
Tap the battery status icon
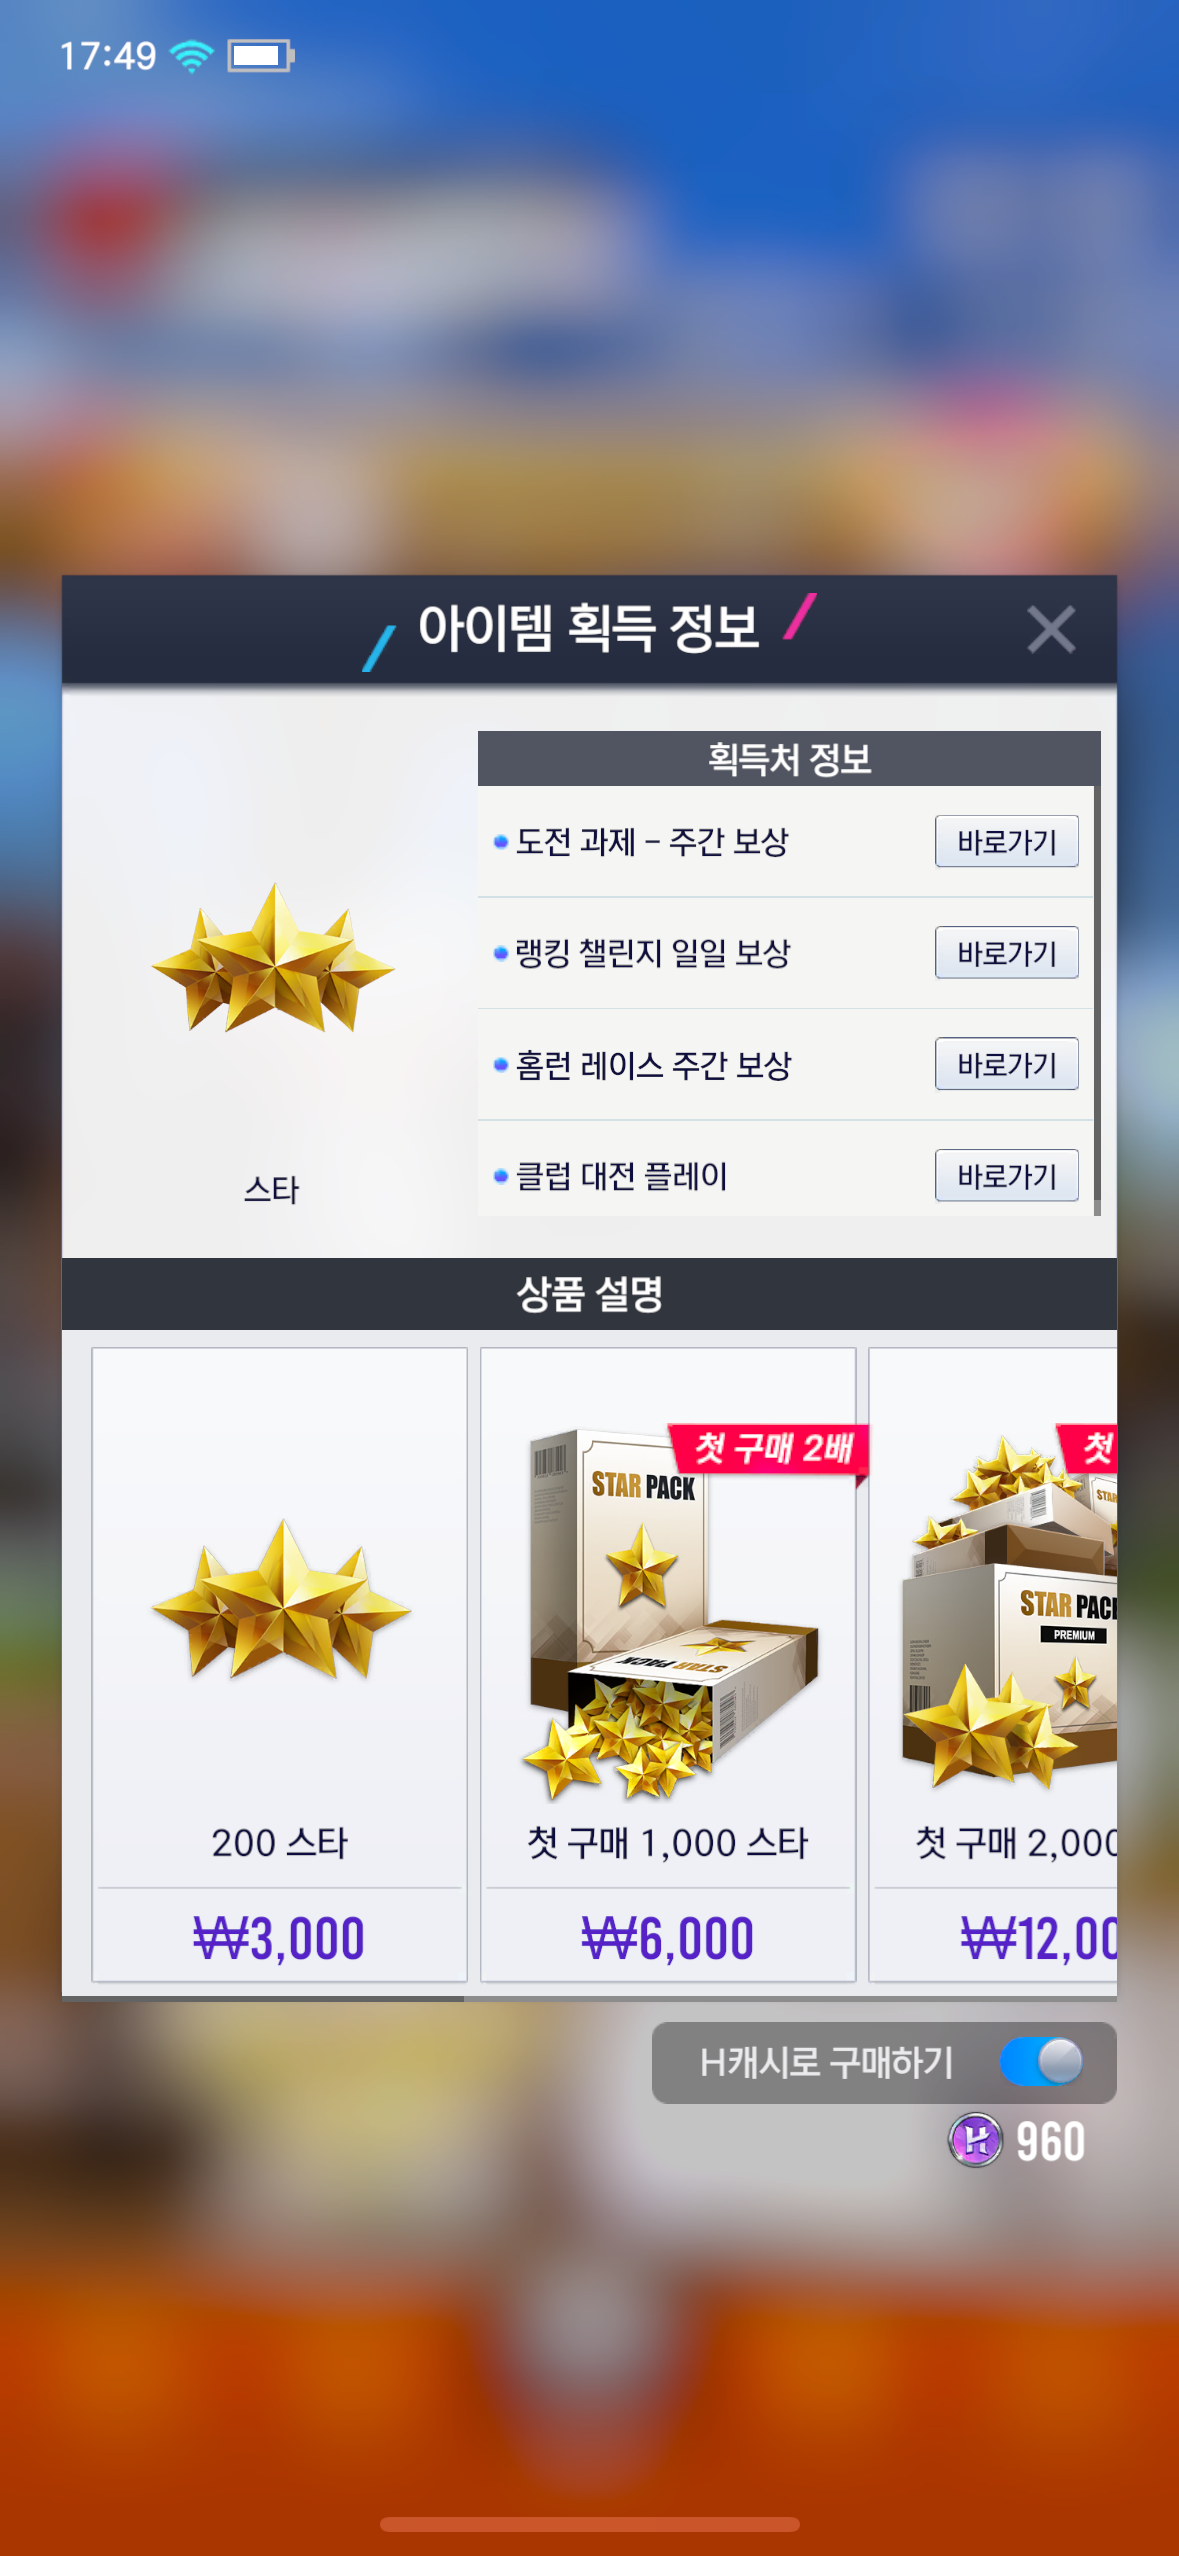[260, 56]
